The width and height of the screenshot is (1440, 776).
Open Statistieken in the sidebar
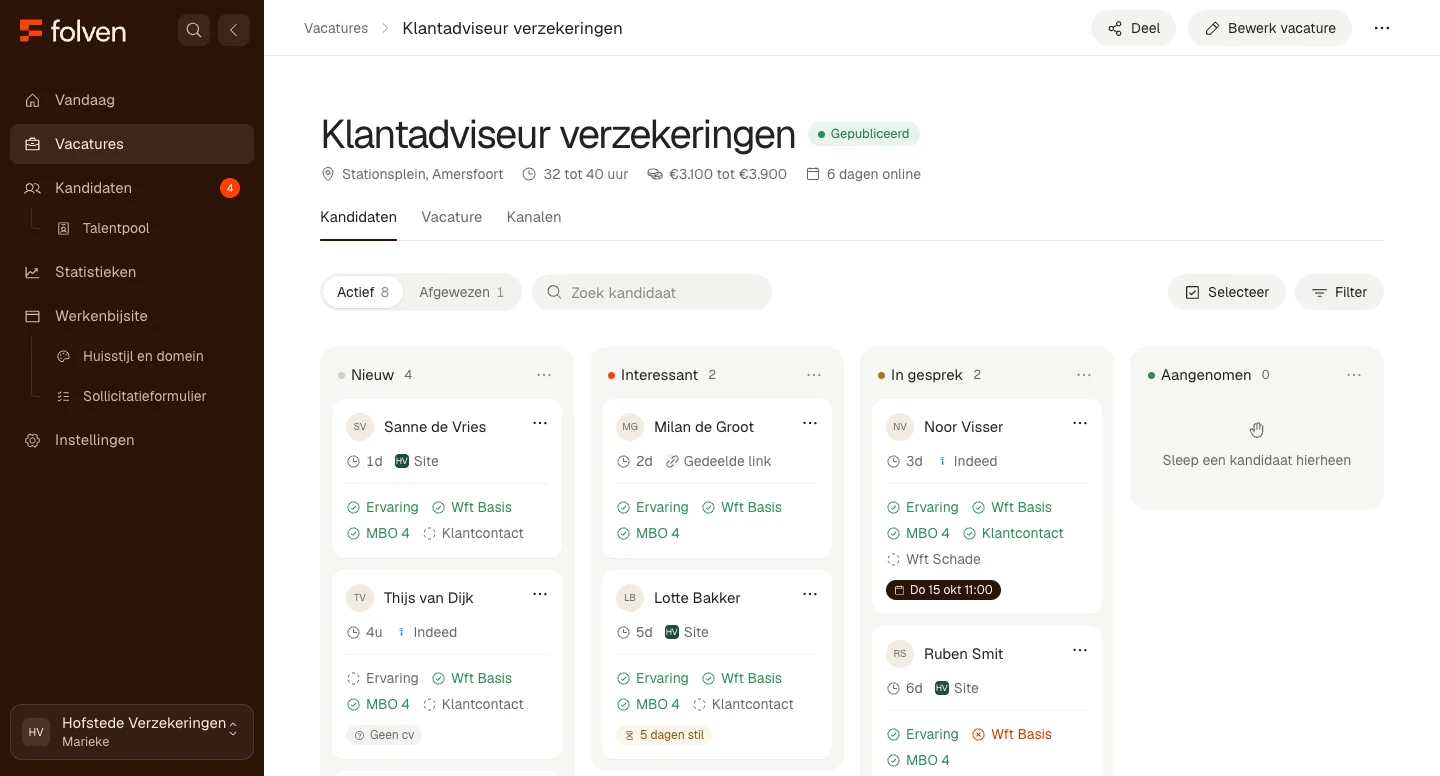(x=132, y=272)
